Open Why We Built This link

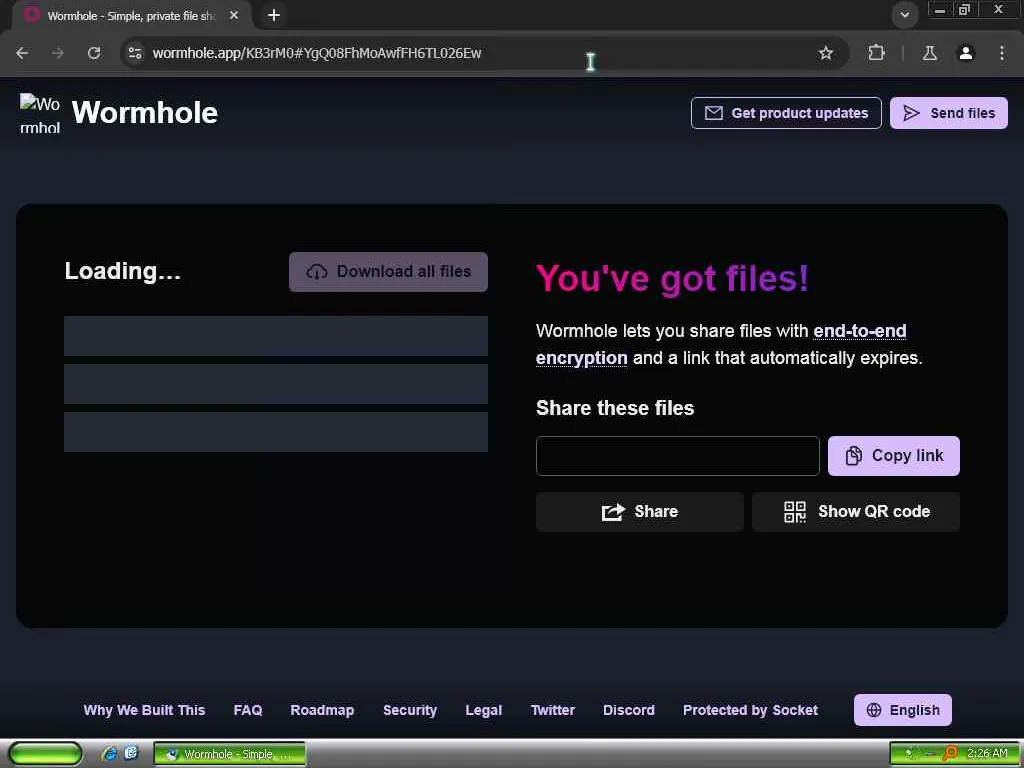point(144,710)
